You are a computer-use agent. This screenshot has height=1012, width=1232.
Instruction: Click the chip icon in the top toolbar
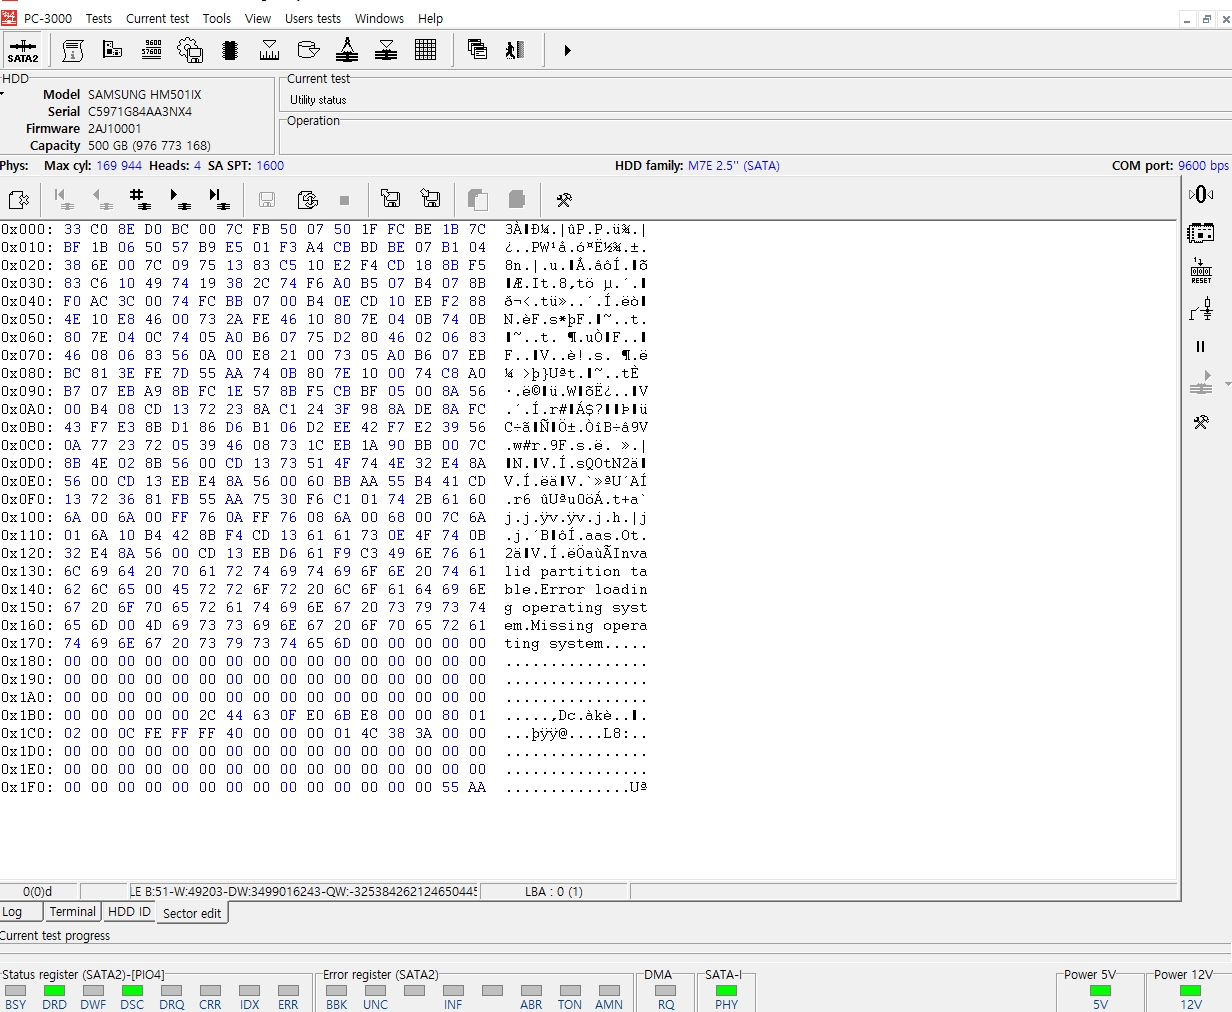(230, 50)
